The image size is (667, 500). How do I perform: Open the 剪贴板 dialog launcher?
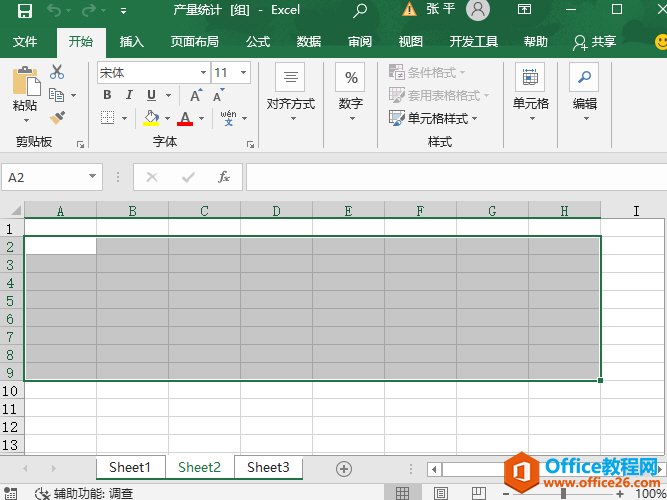(x=80, y=145)
